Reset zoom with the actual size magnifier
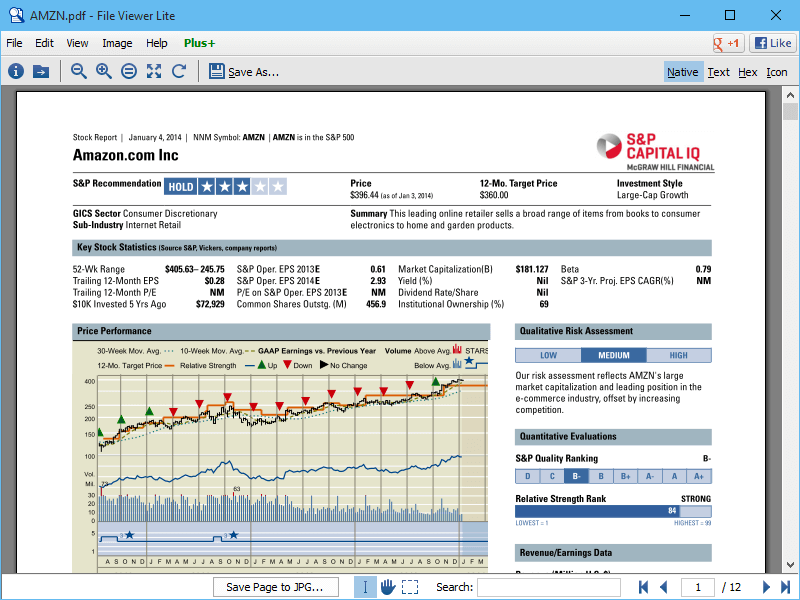The image size is (800, 600). tap(129, 71)
